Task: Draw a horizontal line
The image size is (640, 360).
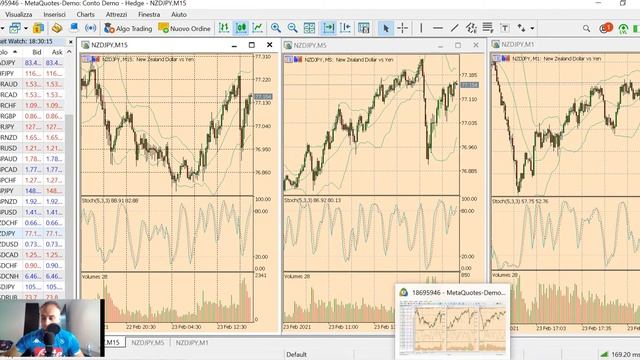Action: point(438,28)
